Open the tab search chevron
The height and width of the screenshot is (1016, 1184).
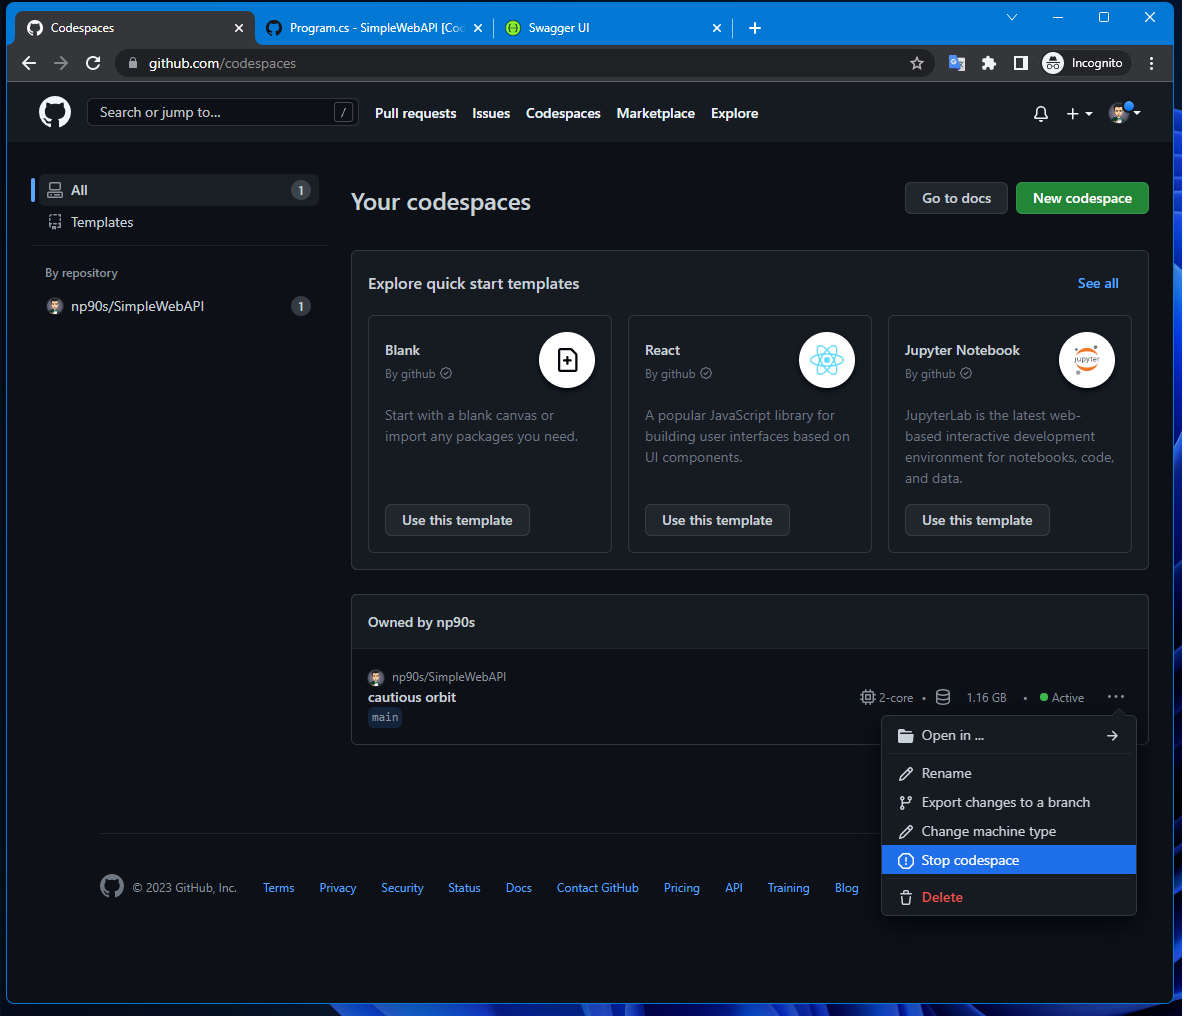tap(1012, 17)
